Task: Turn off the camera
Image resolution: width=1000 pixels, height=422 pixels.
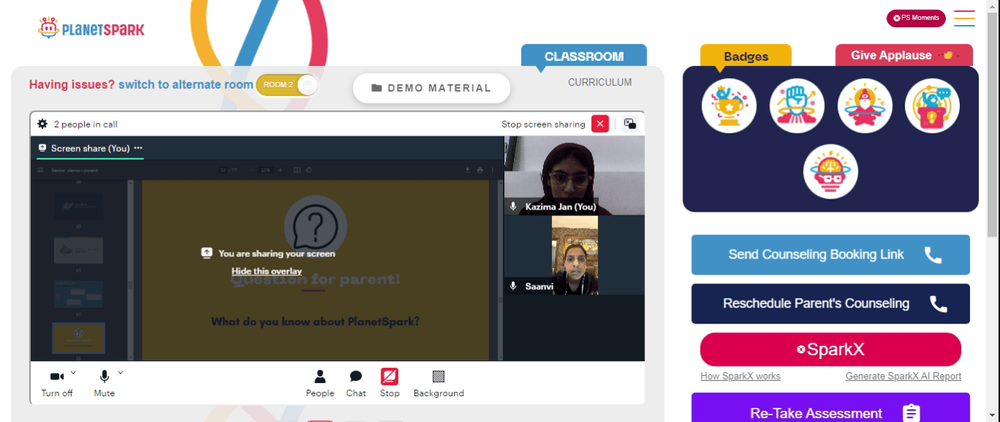Action: (x=57, y=384)
